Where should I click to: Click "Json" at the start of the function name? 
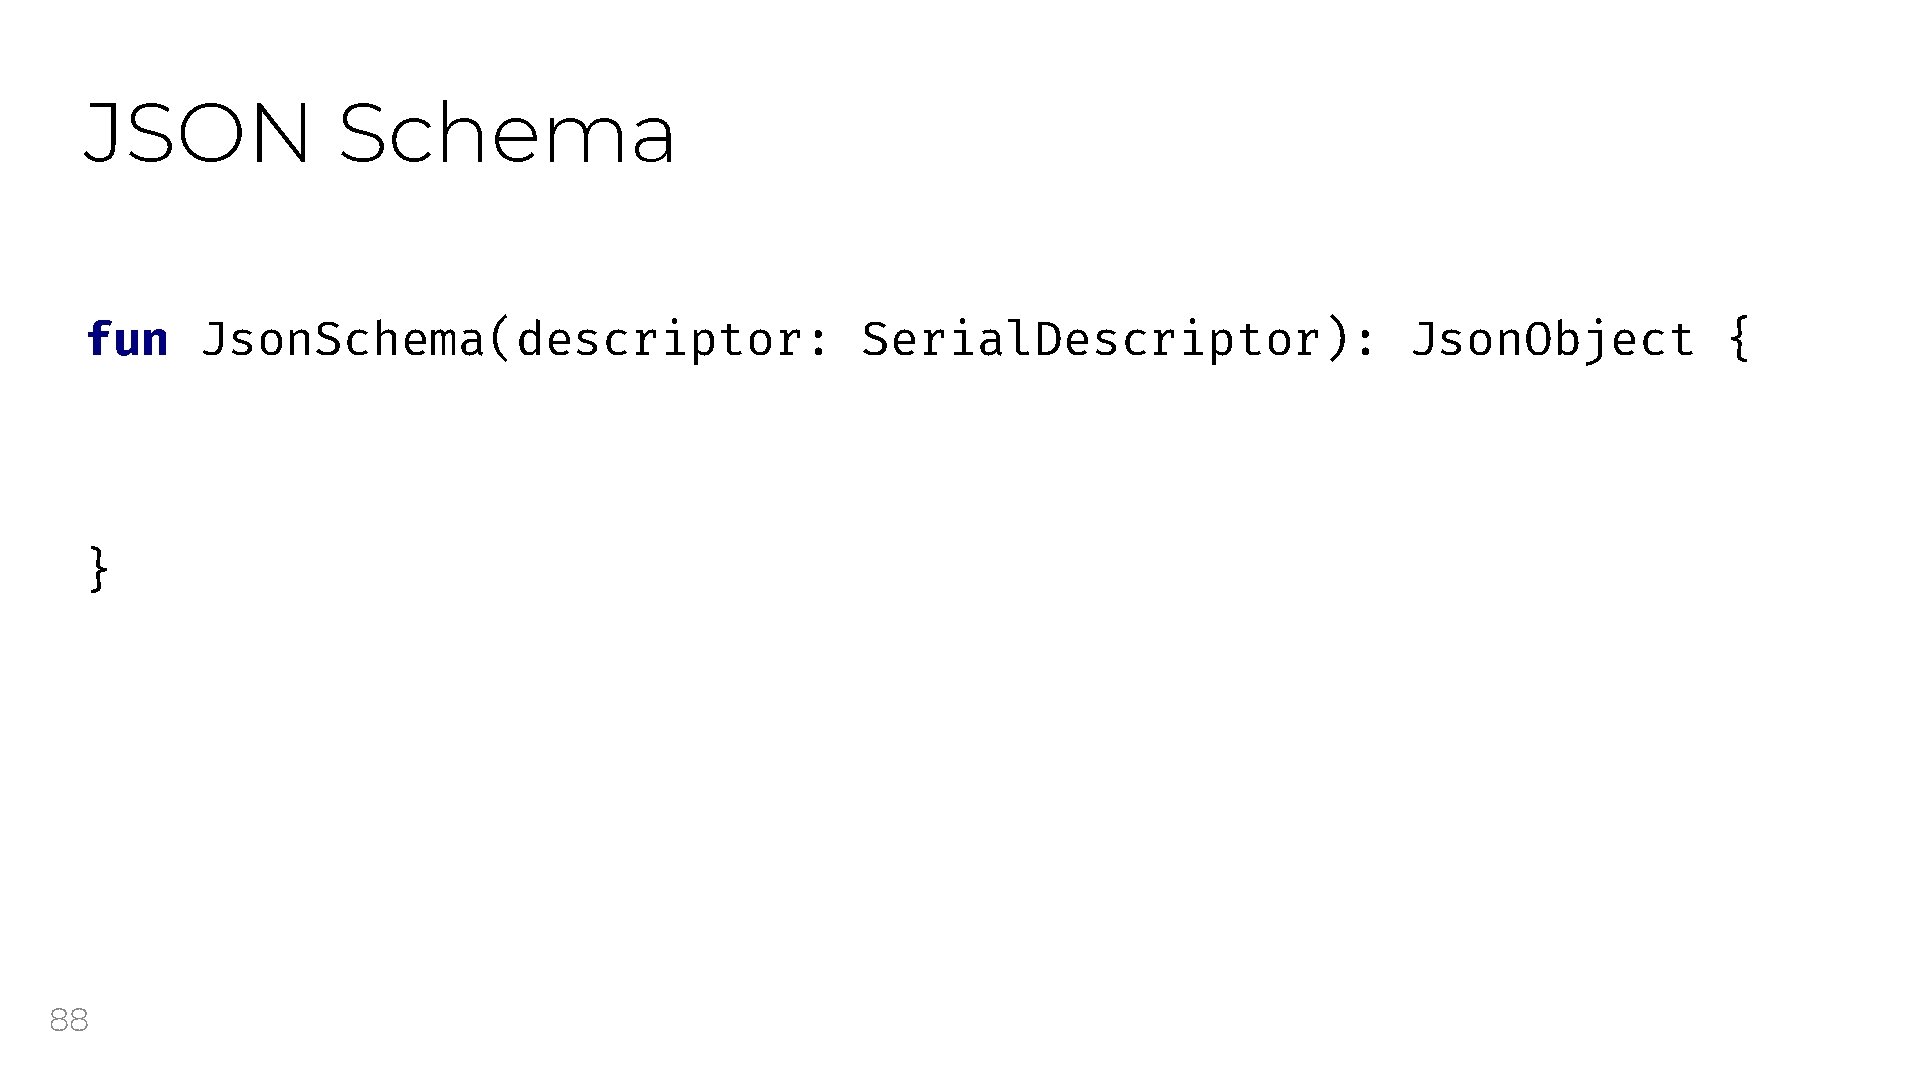tap(256, 340)
